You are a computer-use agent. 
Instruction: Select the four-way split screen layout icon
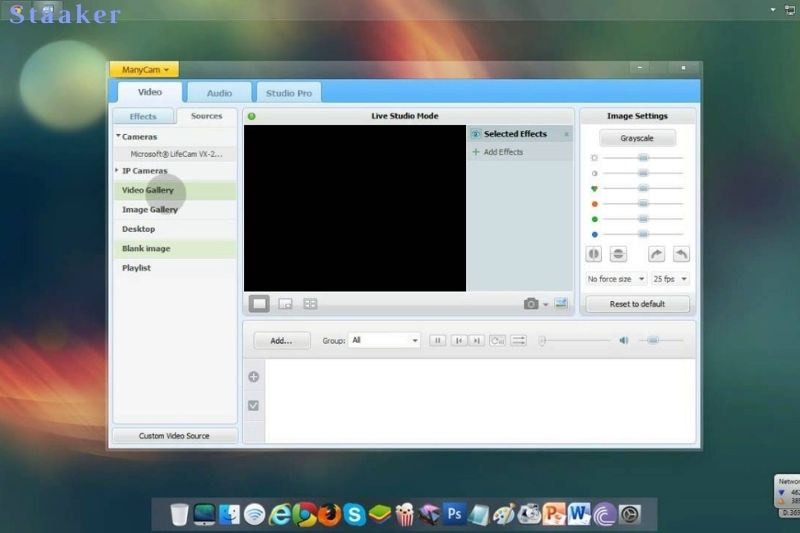pyautogui.click(x=310, y=304)
